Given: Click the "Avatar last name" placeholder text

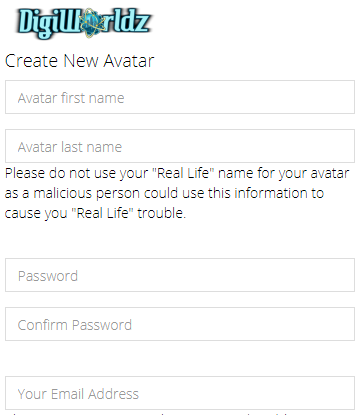Looking at the screenshot, I should 70,147.
